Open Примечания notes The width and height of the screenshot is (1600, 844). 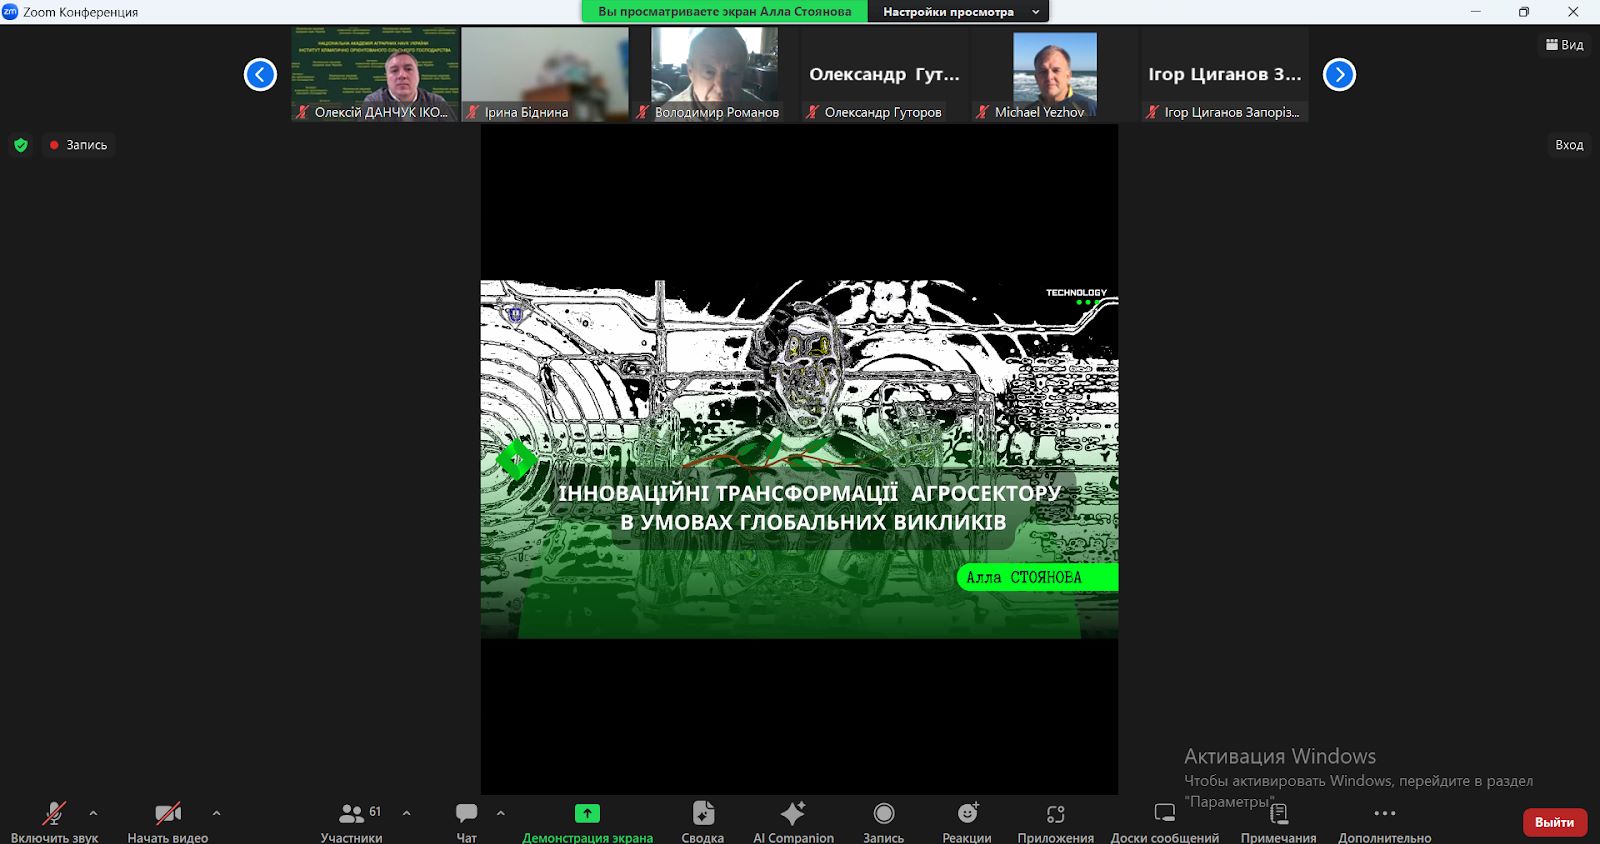coord(1278,822)
